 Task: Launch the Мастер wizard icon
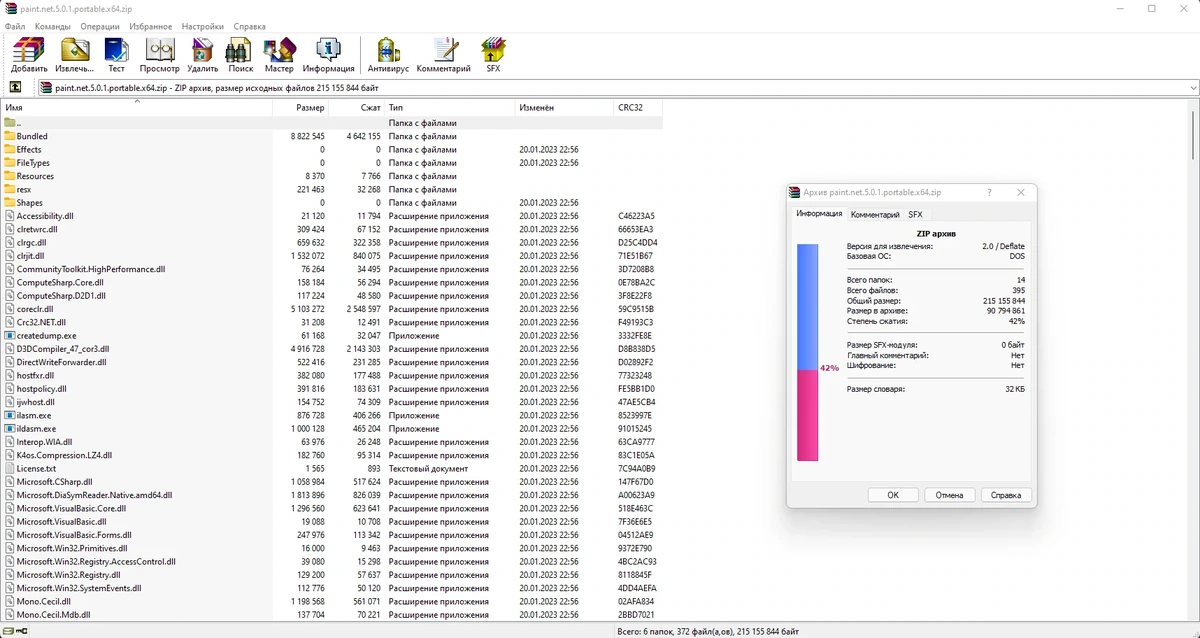coord(279,55)
